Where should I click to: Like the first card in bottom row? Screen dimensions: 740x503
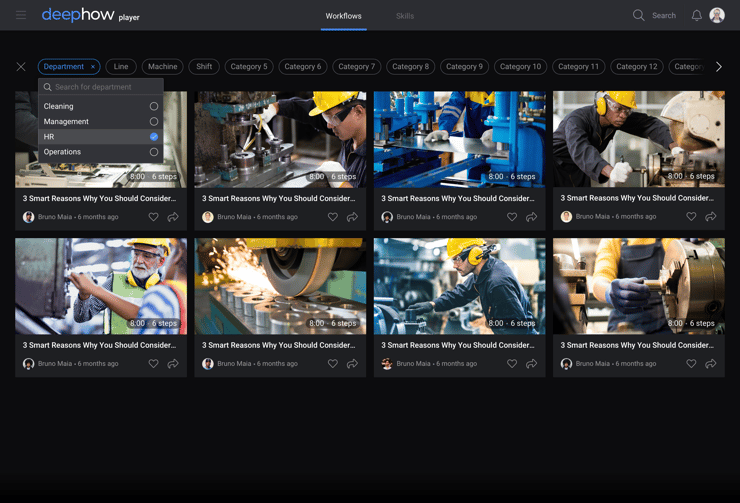[x=153, y=364]
